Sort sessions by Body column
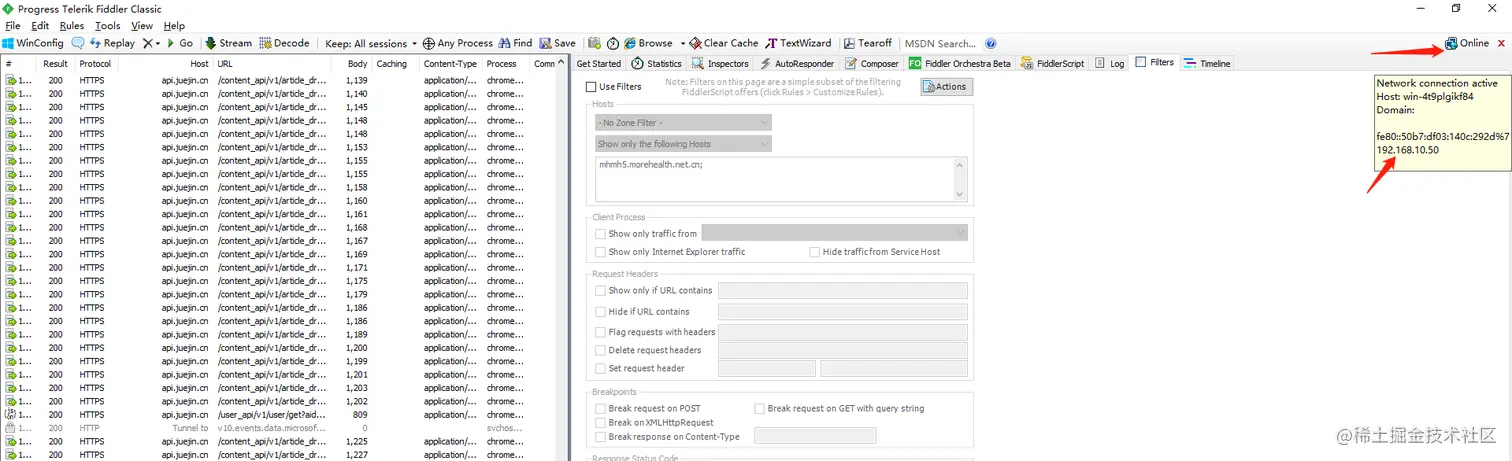The image size is (1512, 461). point(356,64)
